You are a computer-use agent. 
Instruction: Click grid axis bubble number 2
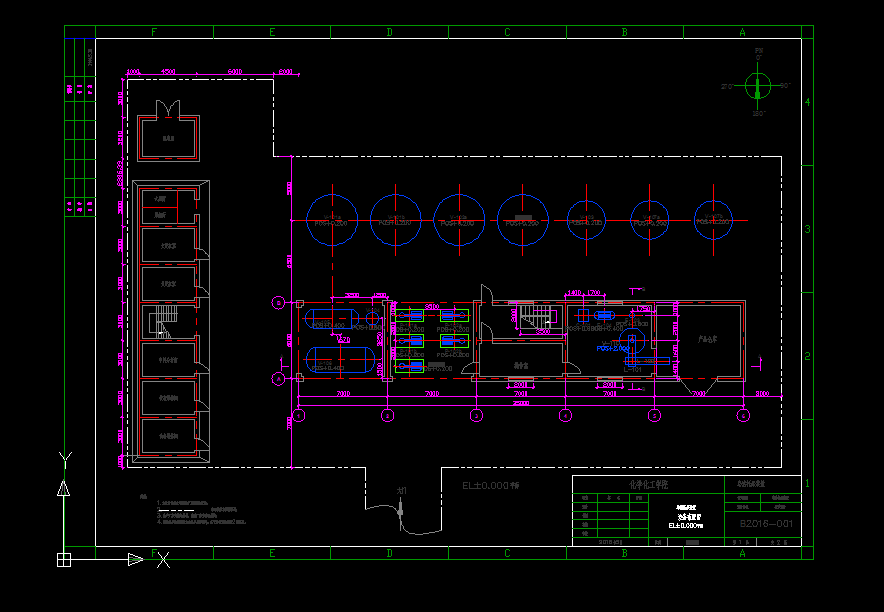tap(387, 415)
